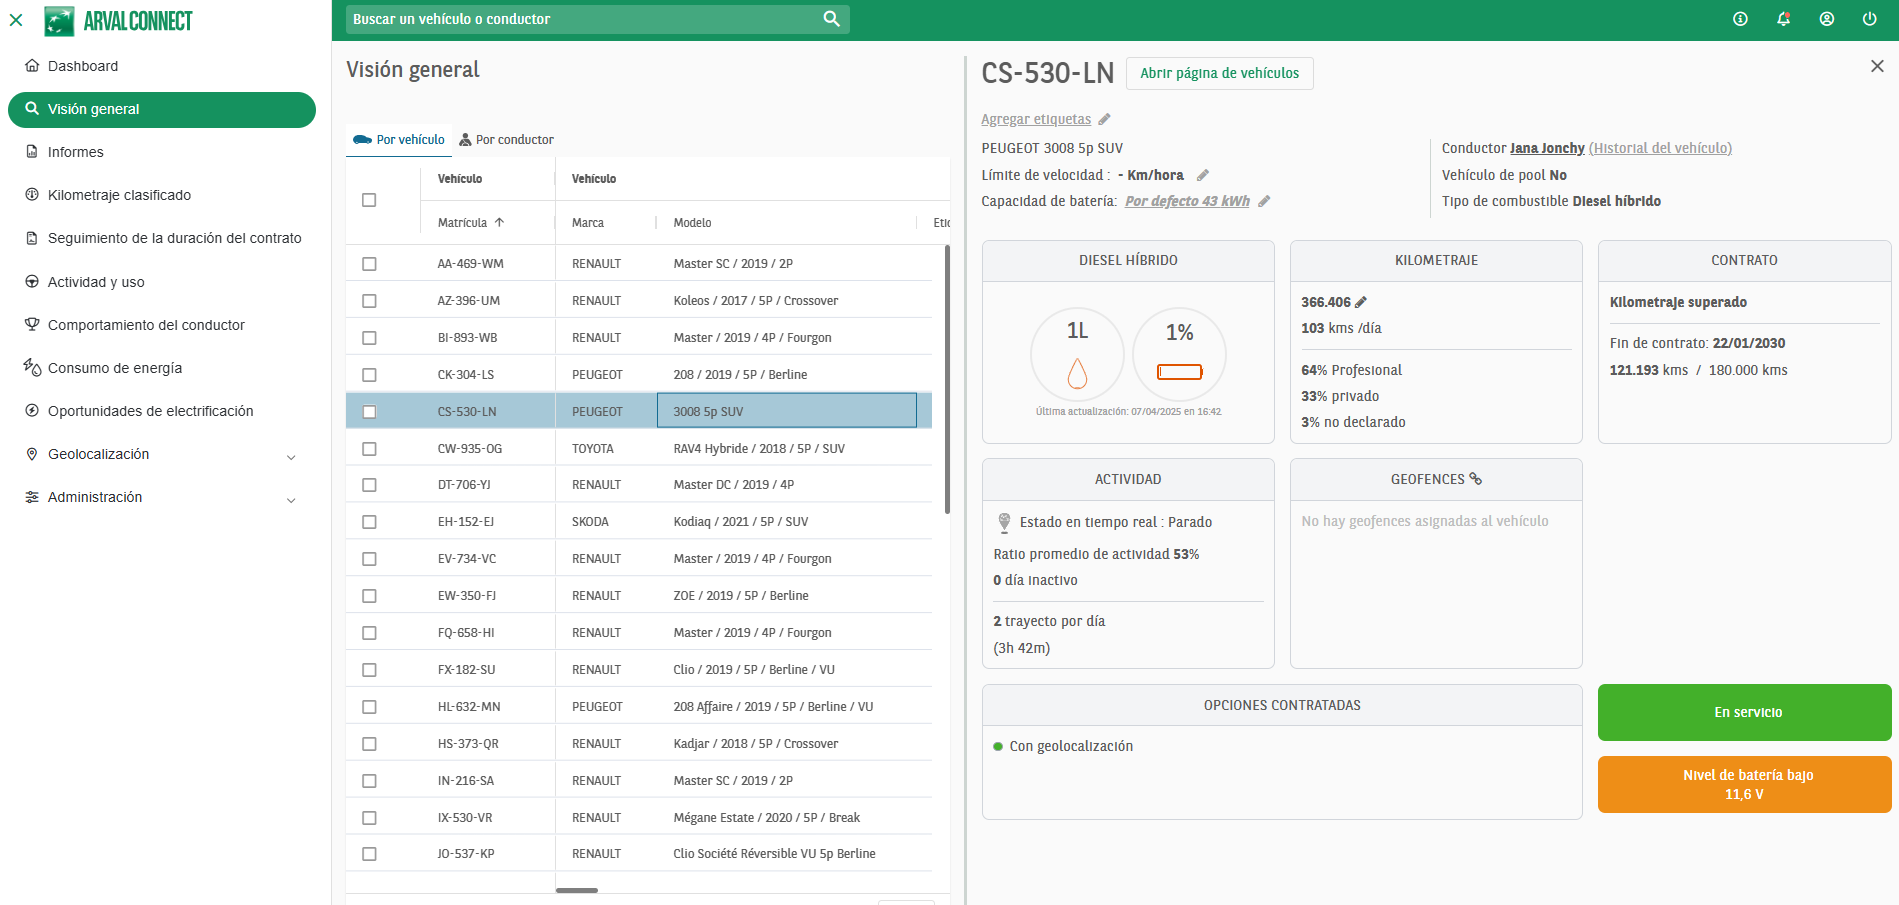The image size is (1899, 905).
Task: Check the EH-152-EJ row checkbox
Action: click(369, 522)
